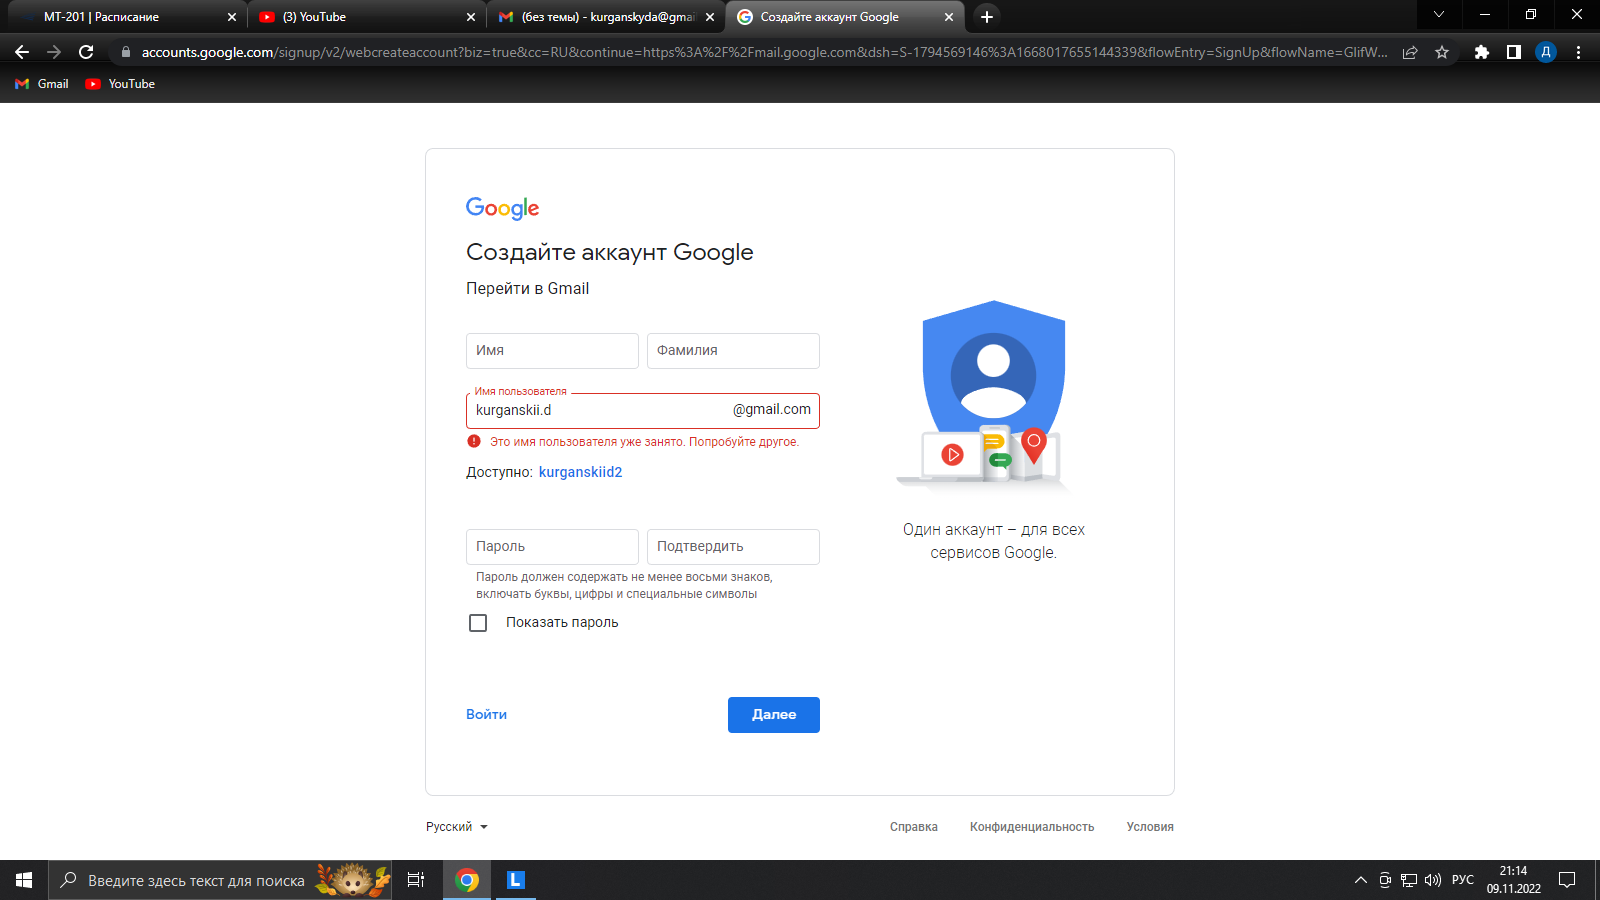
Task: Open the Справка footer link
Action: click(x=914, y=827)
